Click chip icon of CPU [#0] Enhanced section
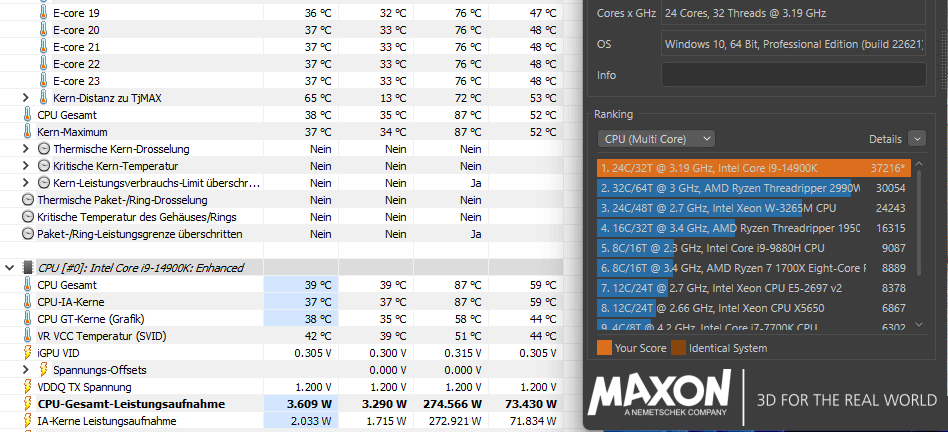 click(27, 267)
